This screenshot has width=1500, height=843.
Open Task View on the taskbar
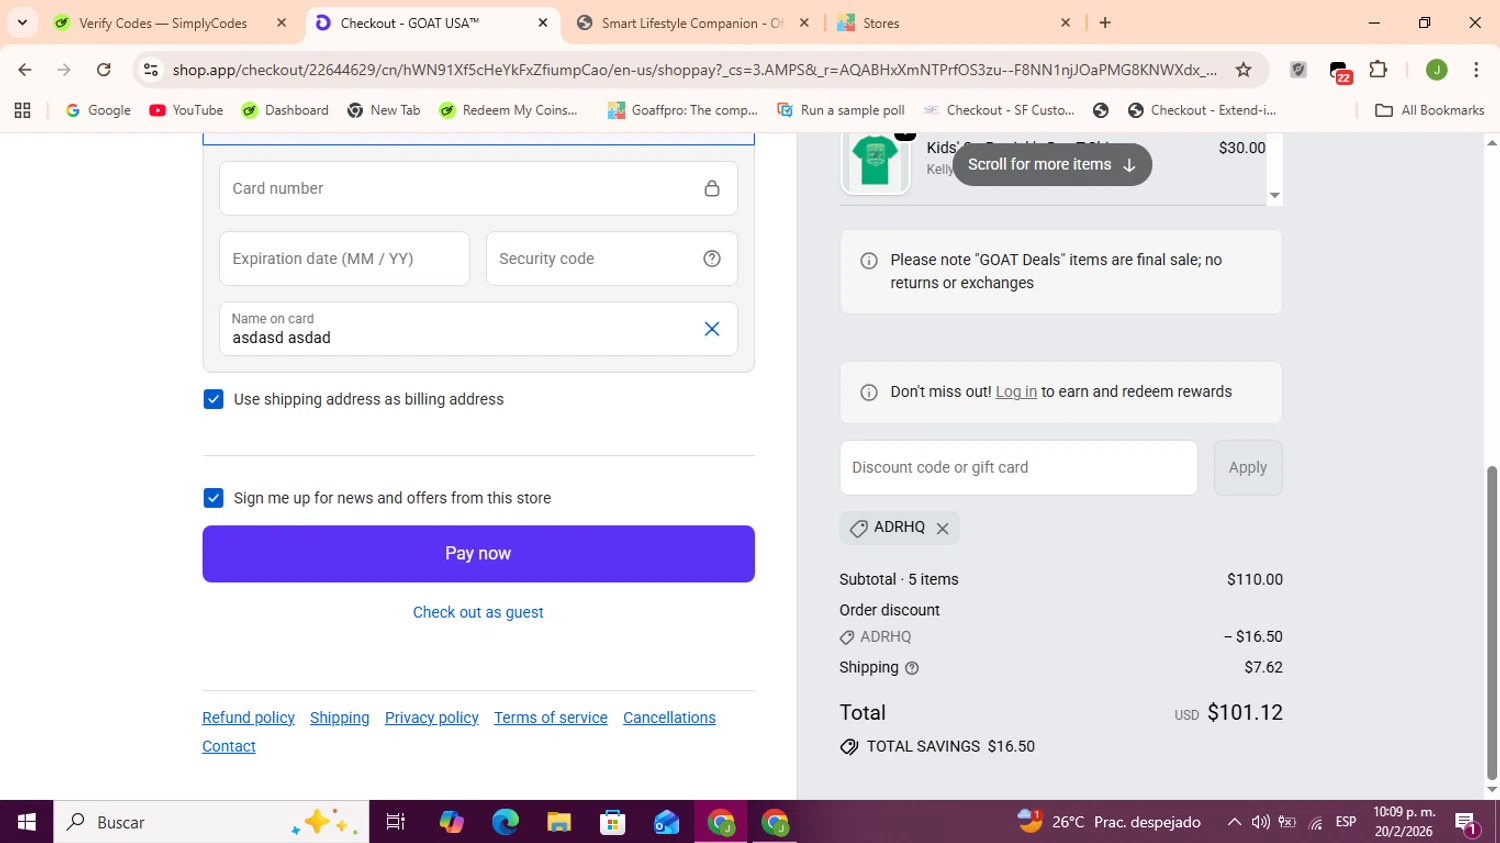click(396, 822)
